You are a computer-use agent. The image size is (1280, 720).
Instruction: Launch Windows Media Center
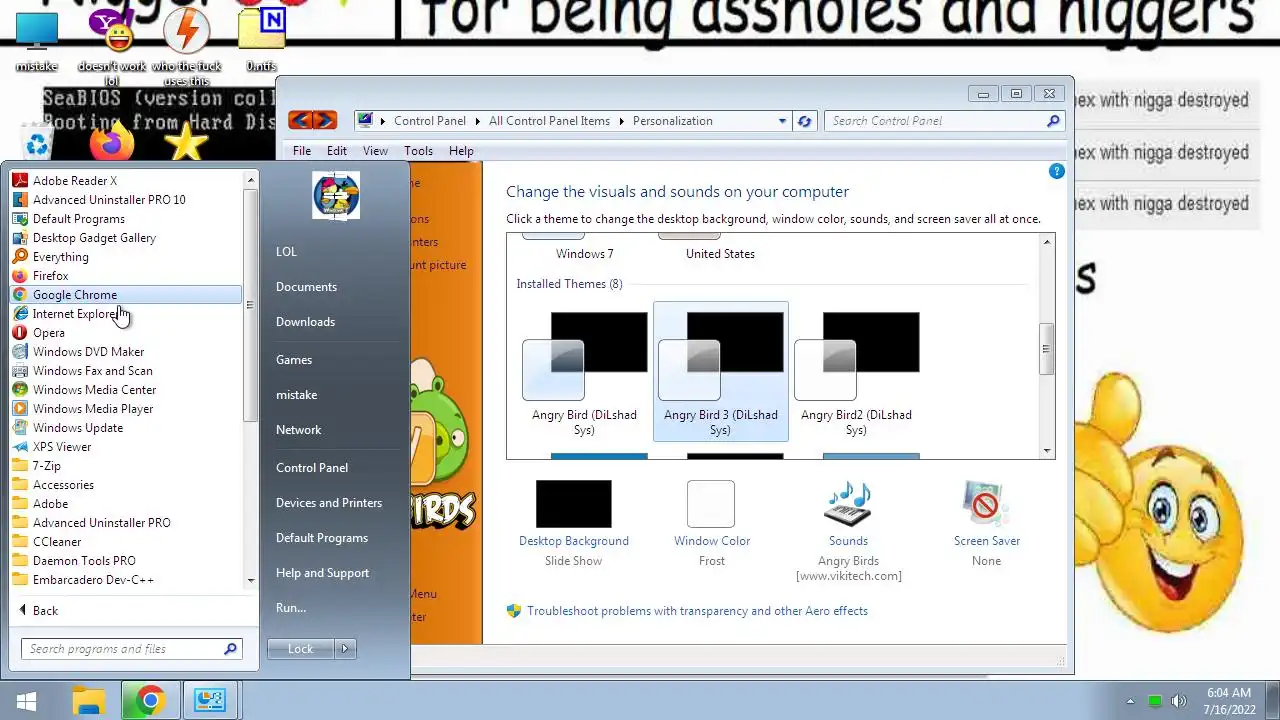point(94,390)
